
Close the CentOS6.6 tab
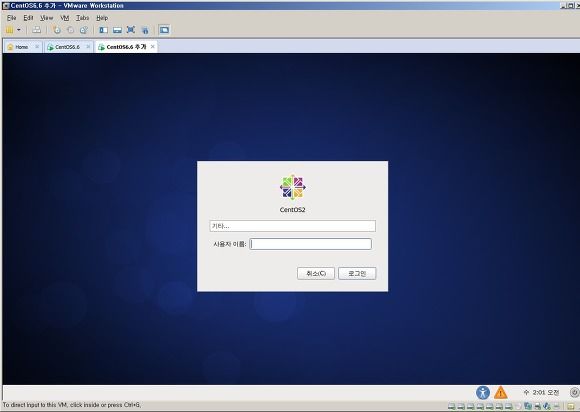pos(88,47)
